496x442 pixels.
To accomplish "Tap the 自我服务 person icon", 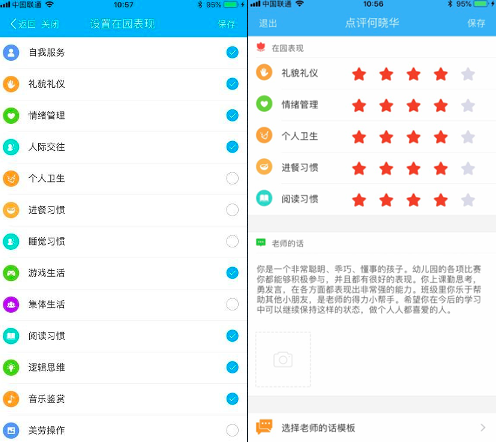I will pyautogui.click(x=11, y=52).
